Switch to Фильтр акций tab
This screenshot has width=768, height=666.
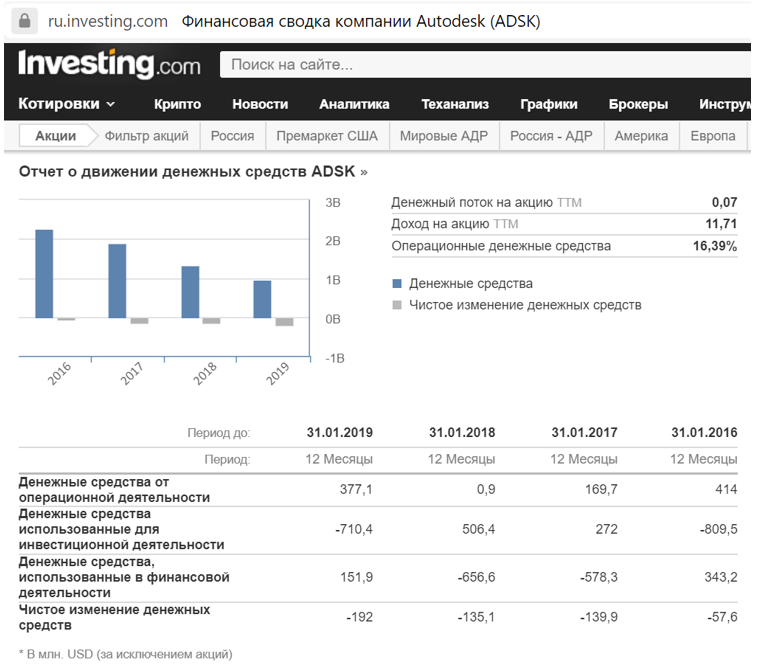pyautogui.click(x=147, y=136)
